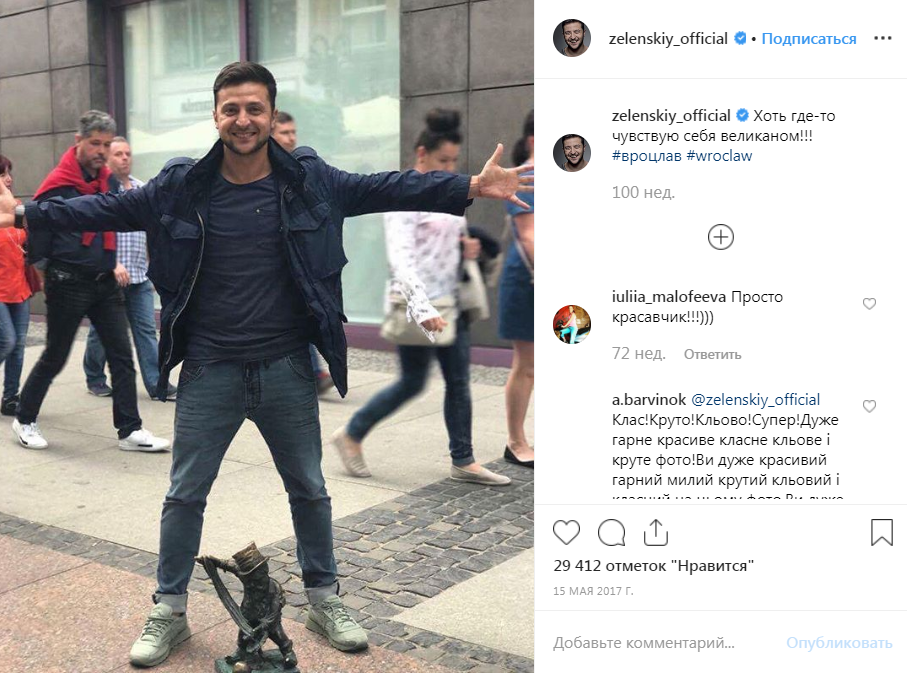Open the #вроцлав hashtag
This screenshot has height=673, width=907.
coord(647,156)
